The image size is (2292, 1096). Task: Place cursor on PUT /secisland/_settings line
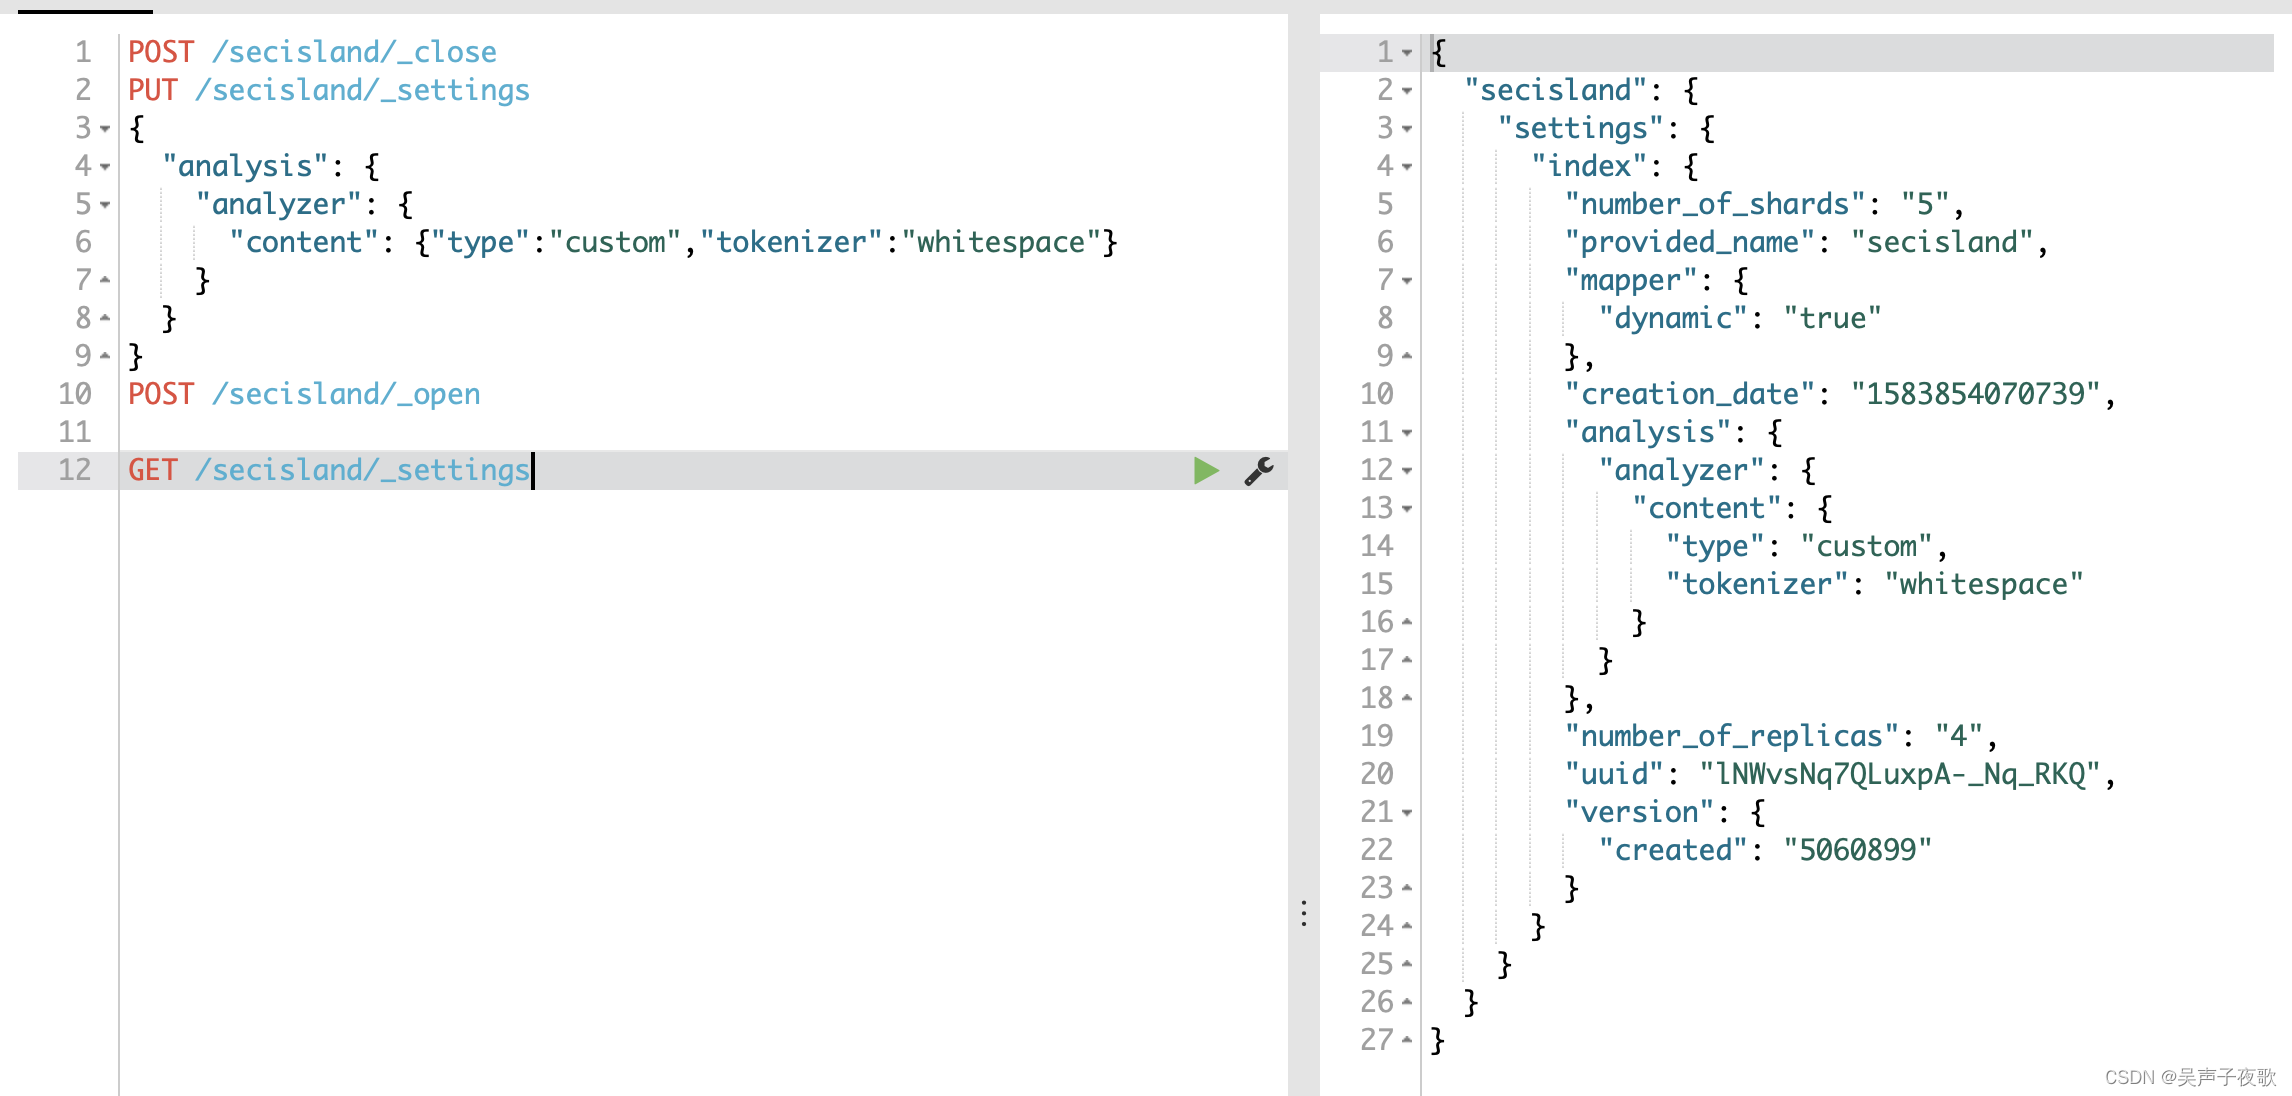[329, 90]
